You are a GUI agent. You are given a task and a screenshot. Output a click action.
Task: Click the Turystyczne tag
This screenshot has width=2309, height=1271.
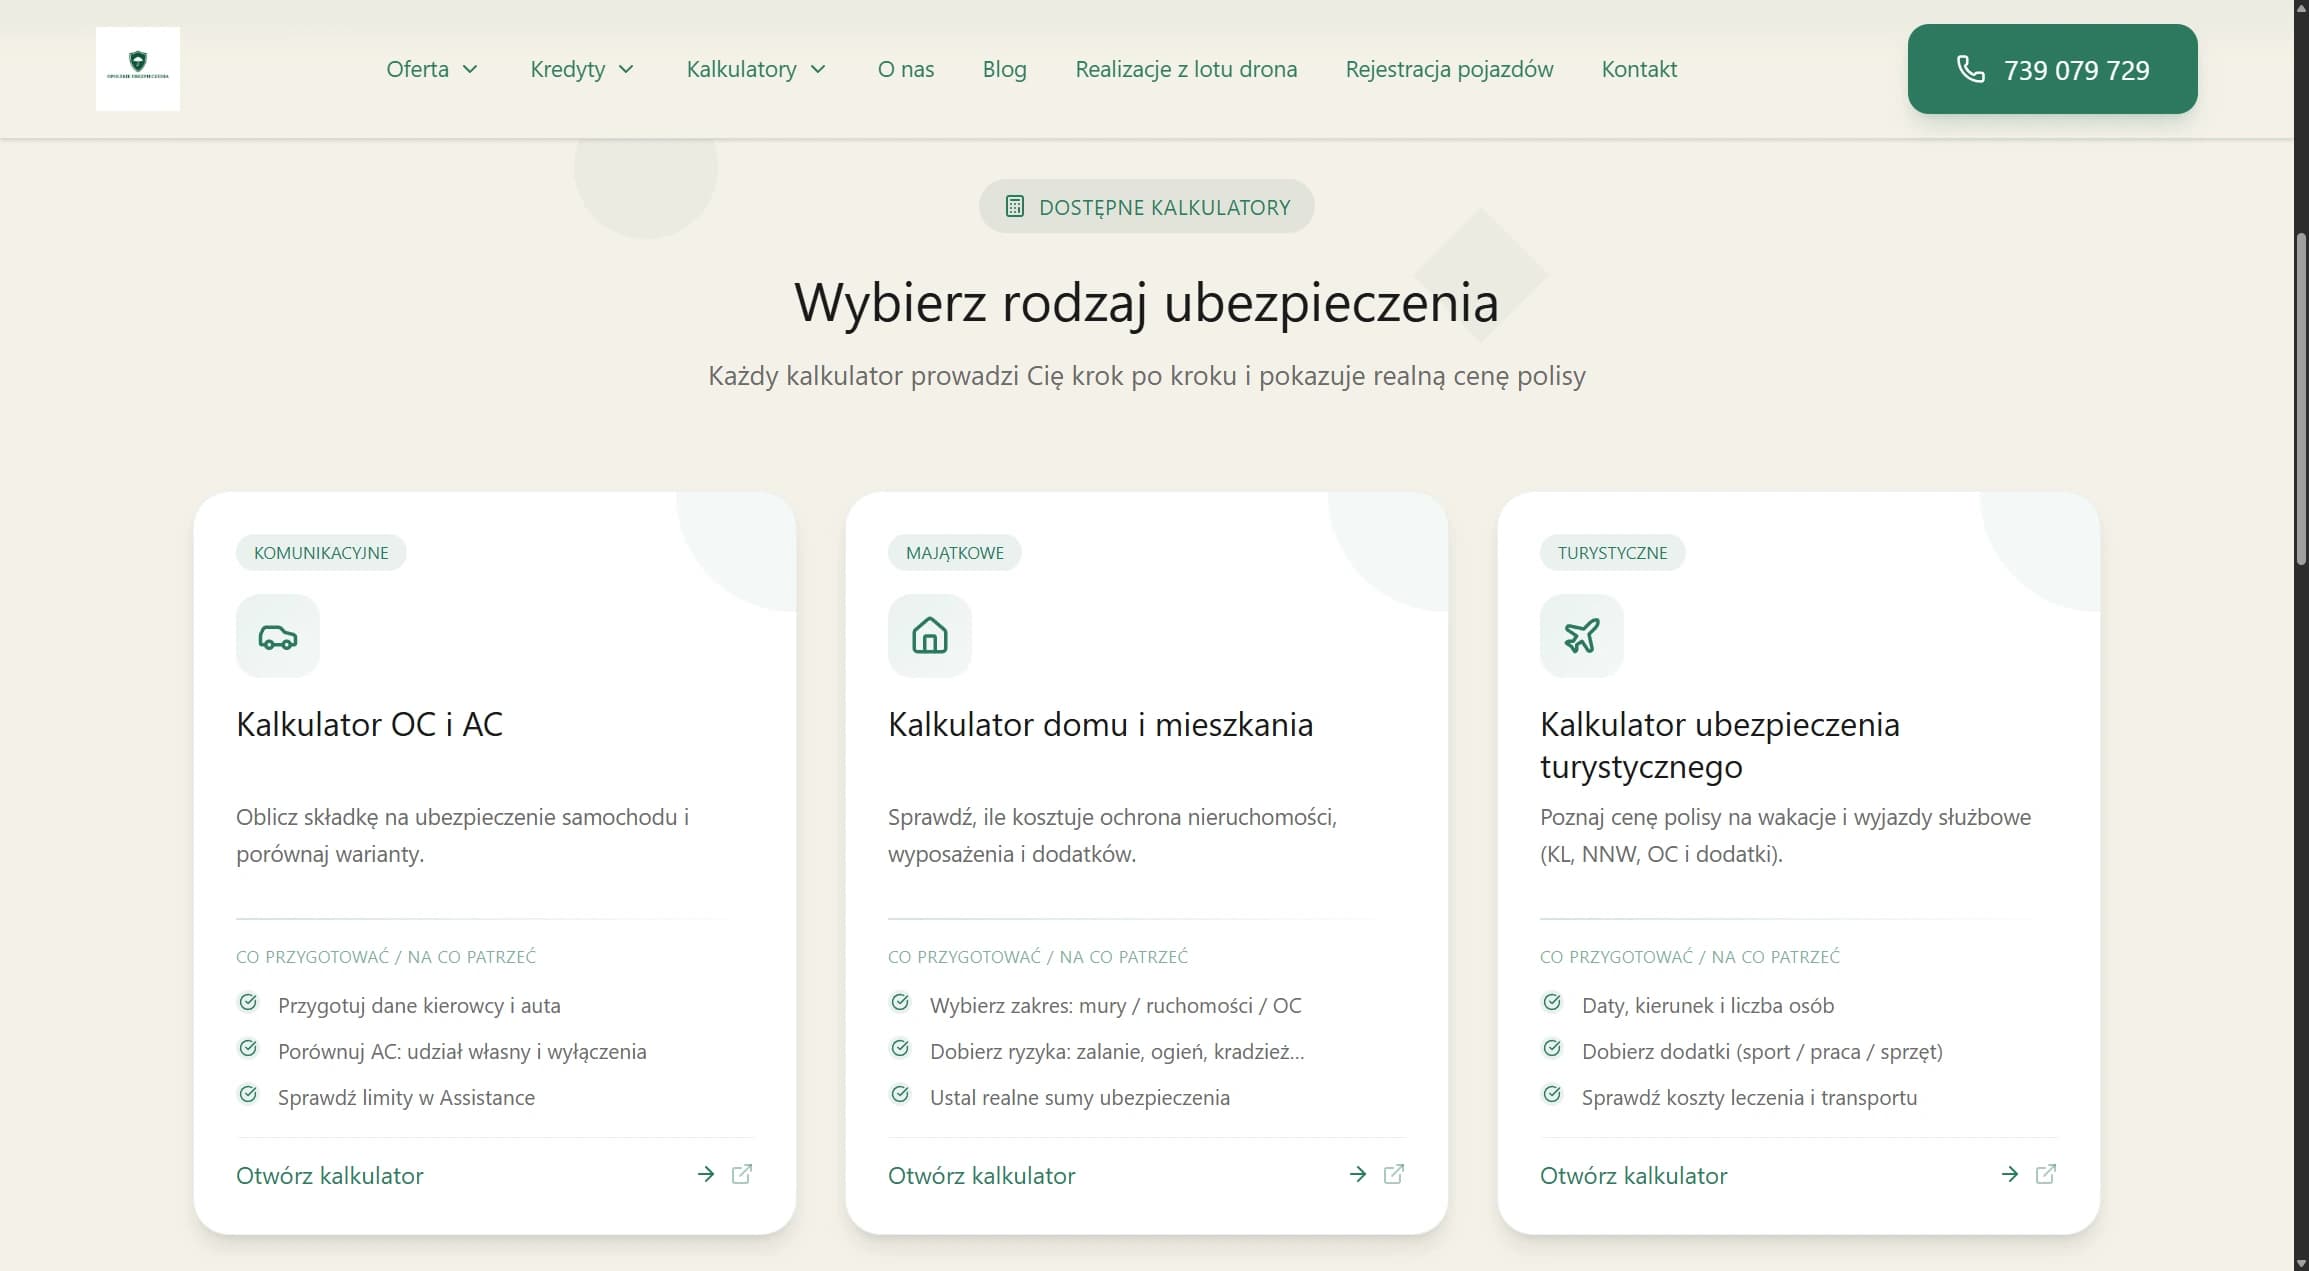1612,552
